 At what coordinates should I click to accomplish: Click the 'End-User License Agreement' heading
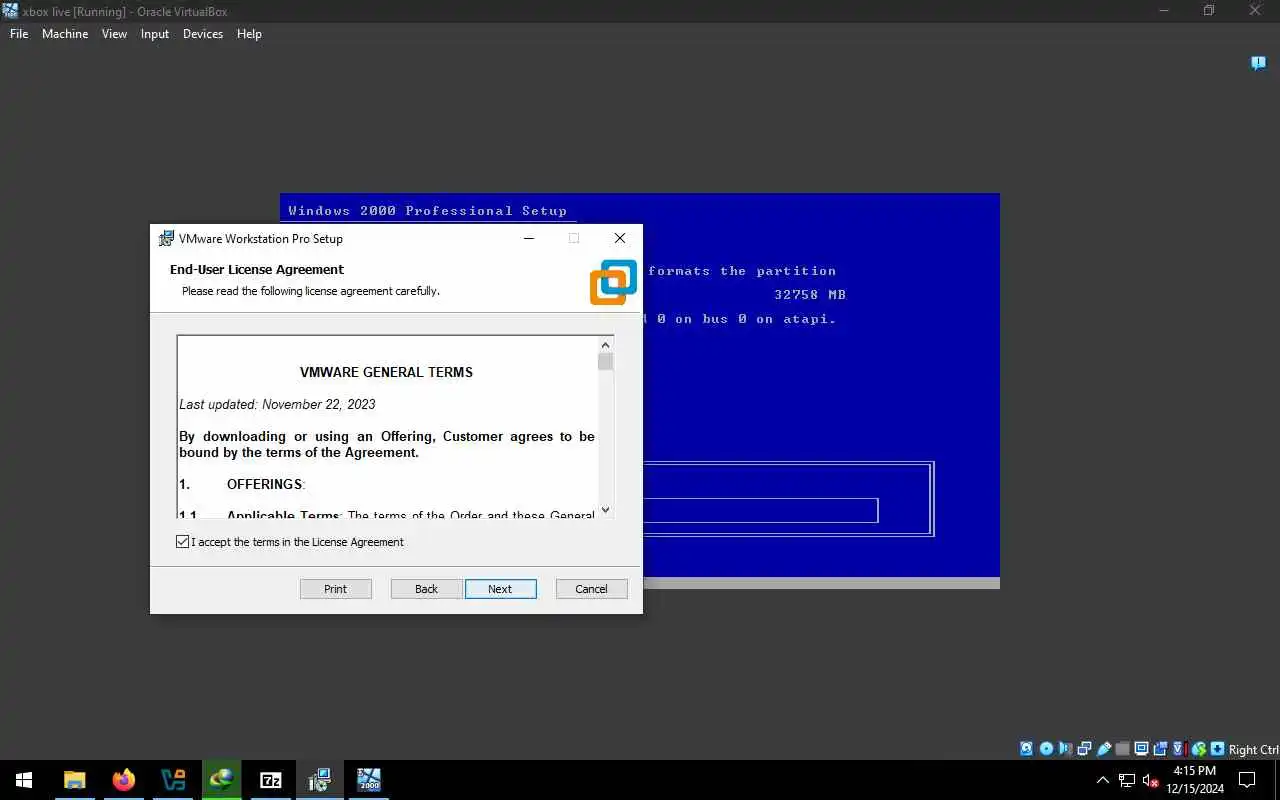pos(257,270)
